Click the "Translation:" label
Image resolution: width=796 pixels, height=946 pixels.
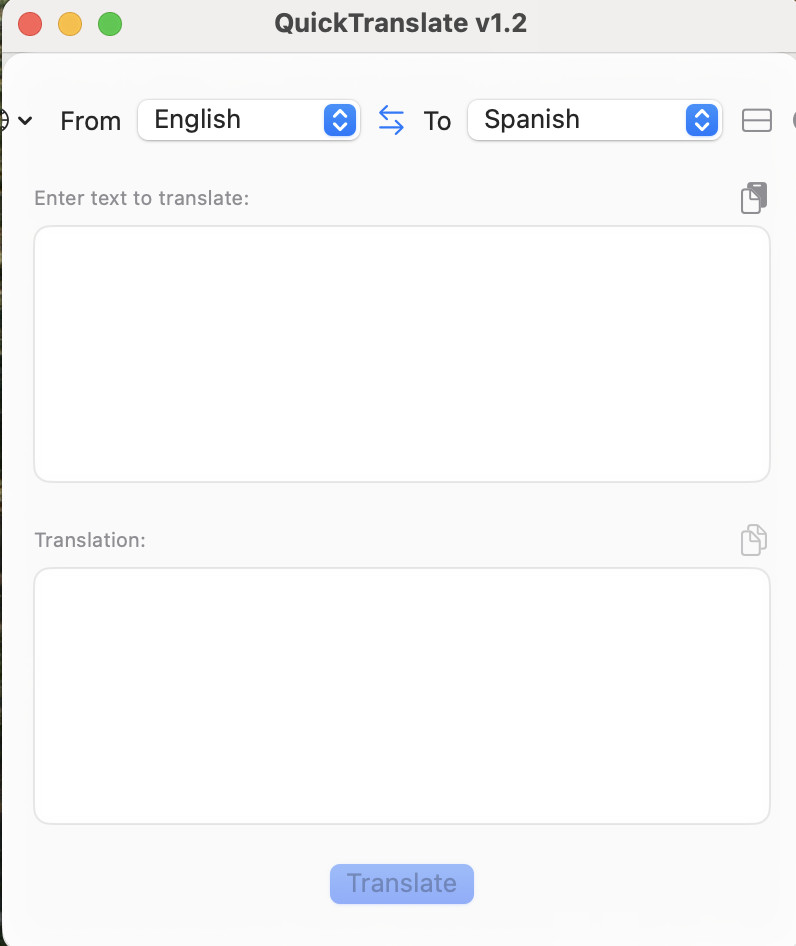90,540
